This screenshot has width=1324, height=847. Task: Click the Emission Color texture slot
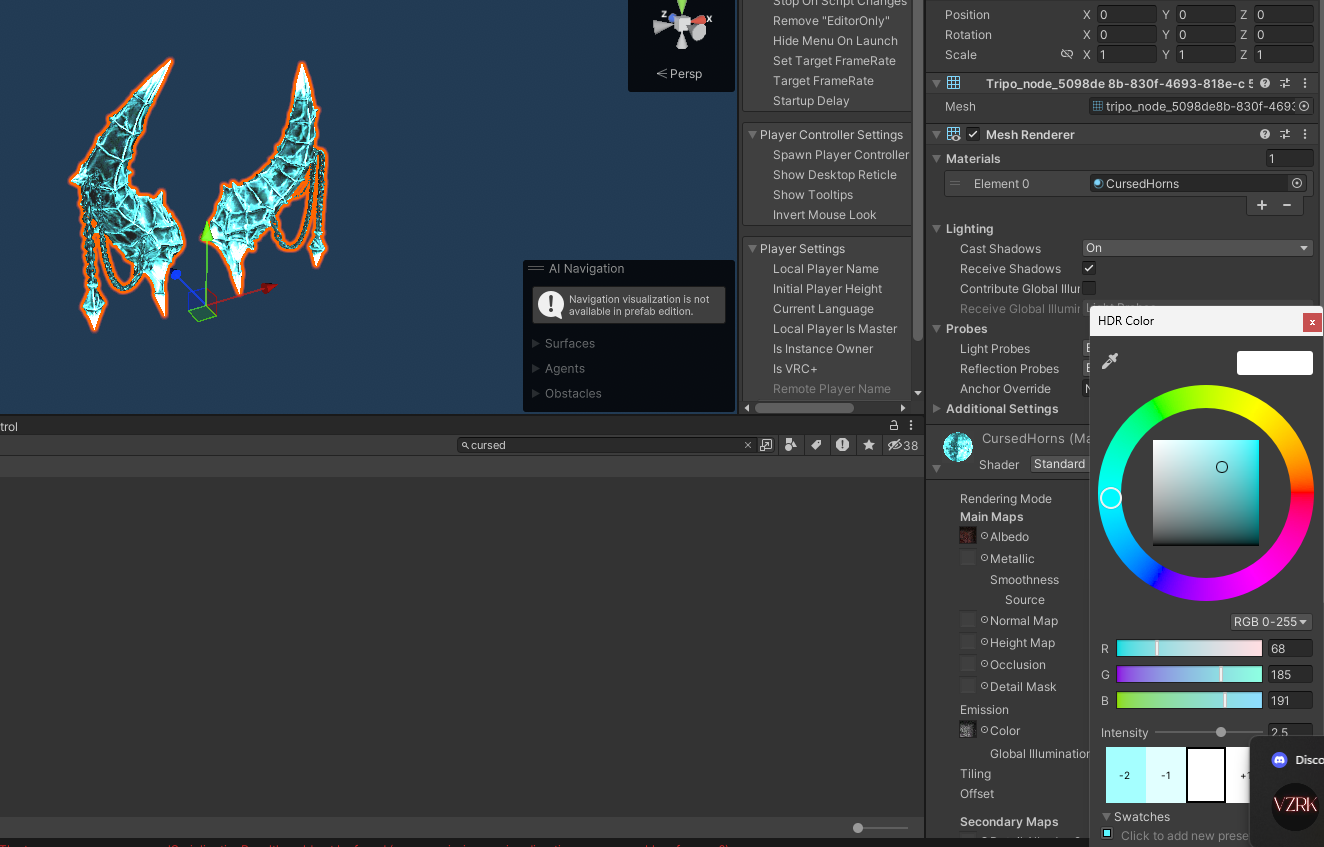(x=968, y=730)
